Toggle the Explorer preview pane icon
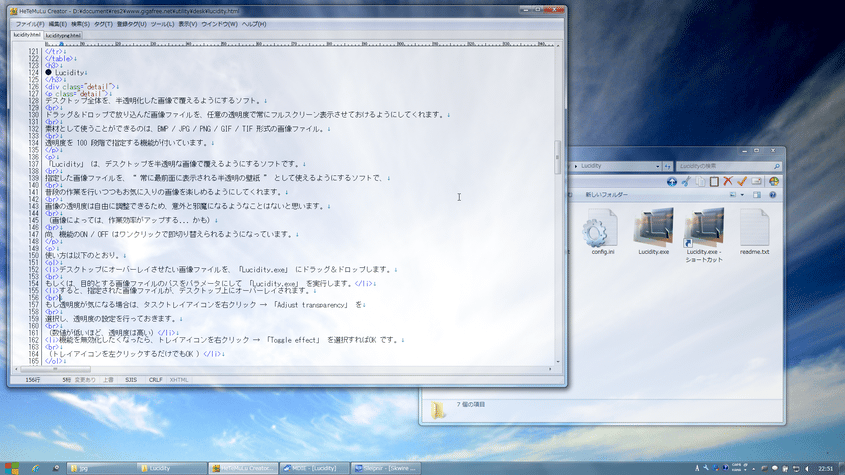Image resolution: width=845 pixels, height=475 pixels. pos(757,195)
